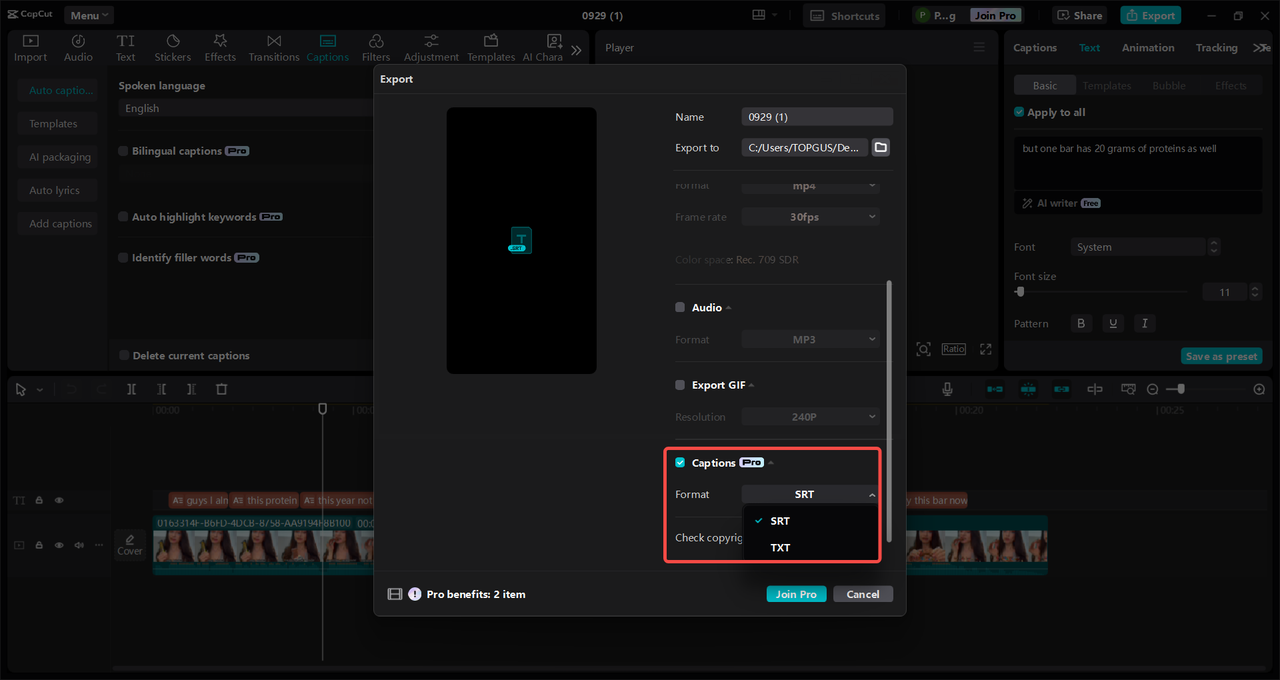The width and height of the screenshot is (1280, 680).
Task: Click the Ratio button in the player
Action: click(953, 349)
